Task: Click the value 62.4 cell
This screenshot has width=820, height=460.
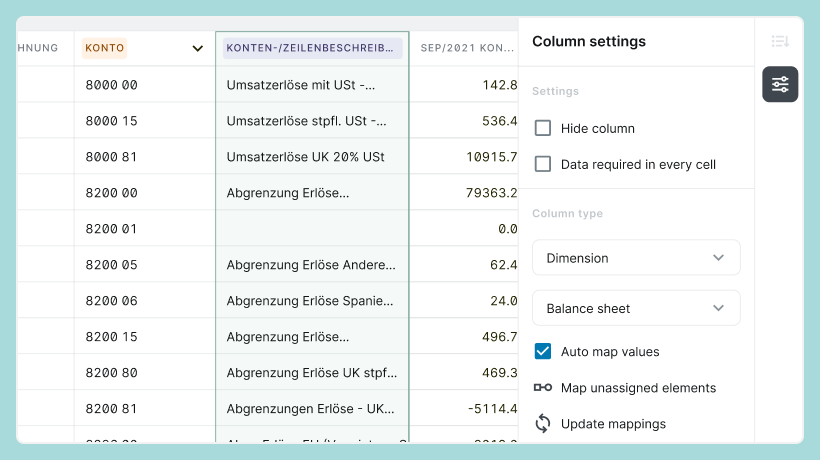Action: [464, 265]
